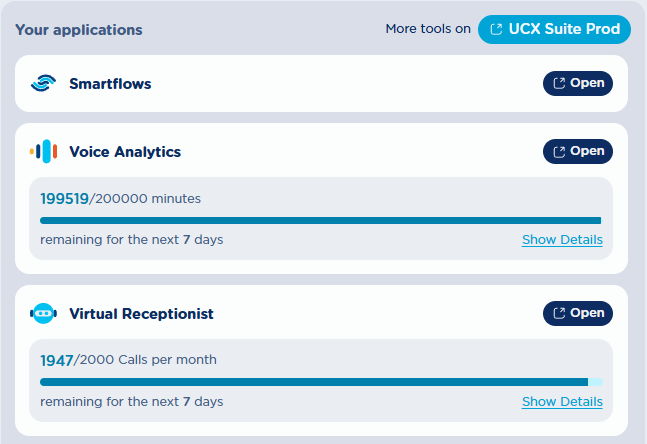Launch Virtual Receptionist with Open button
Screen dimensions: 647x444
[578, 313]
